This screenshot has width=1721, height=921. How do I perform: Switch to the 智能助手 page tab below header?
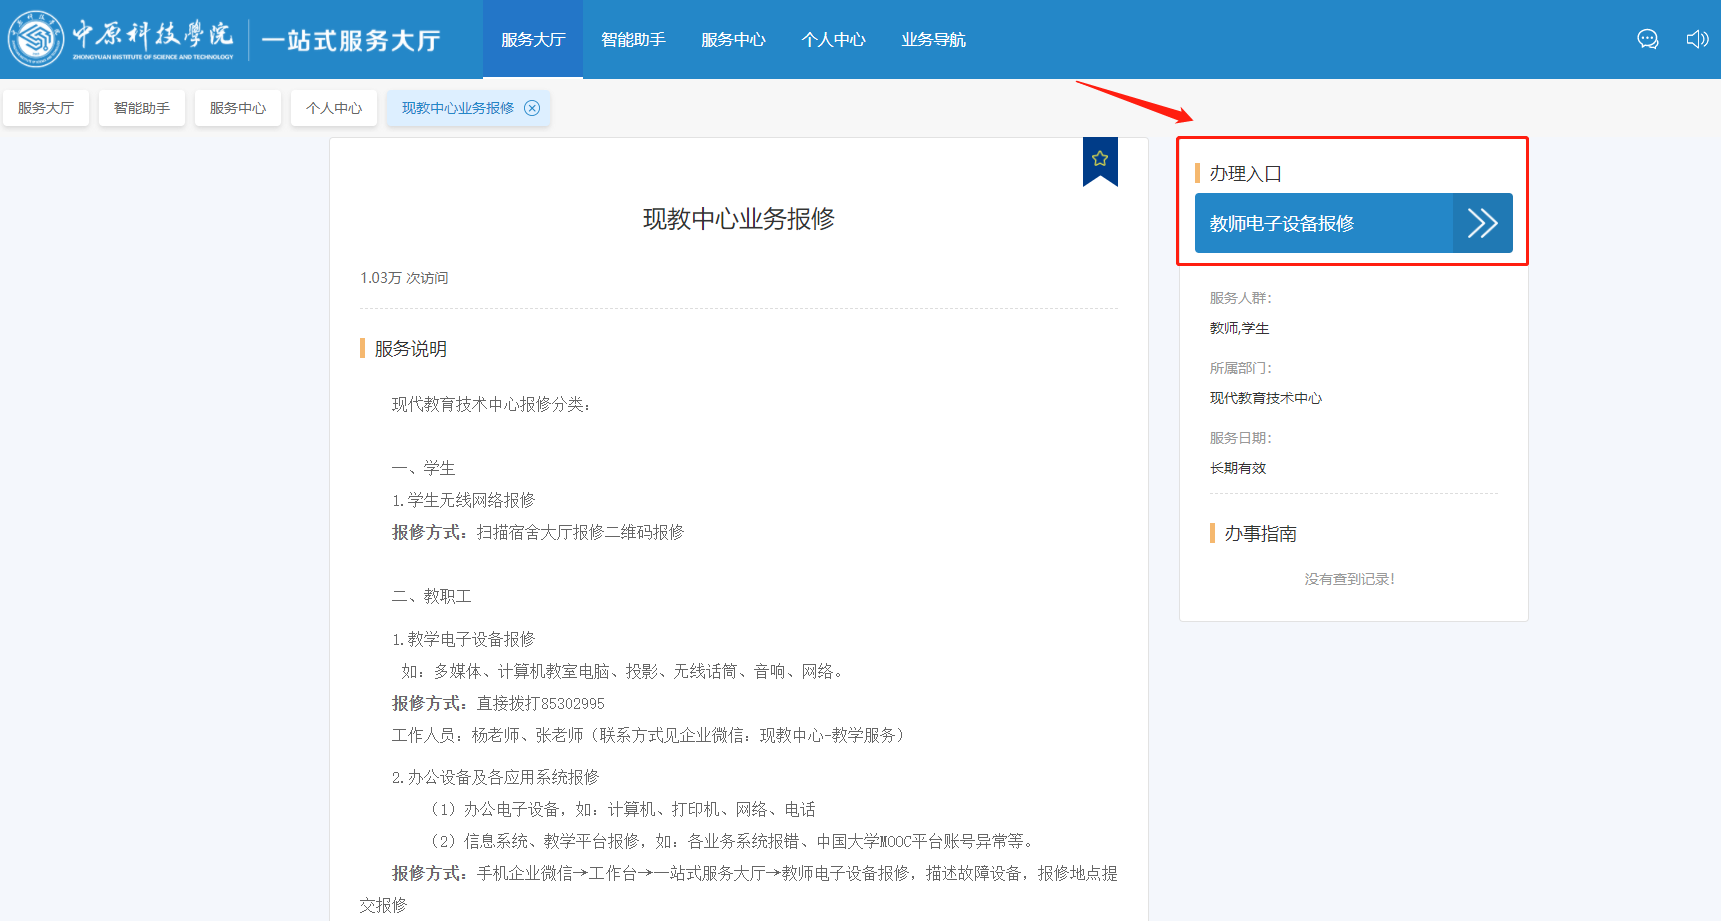coord(142,108)
